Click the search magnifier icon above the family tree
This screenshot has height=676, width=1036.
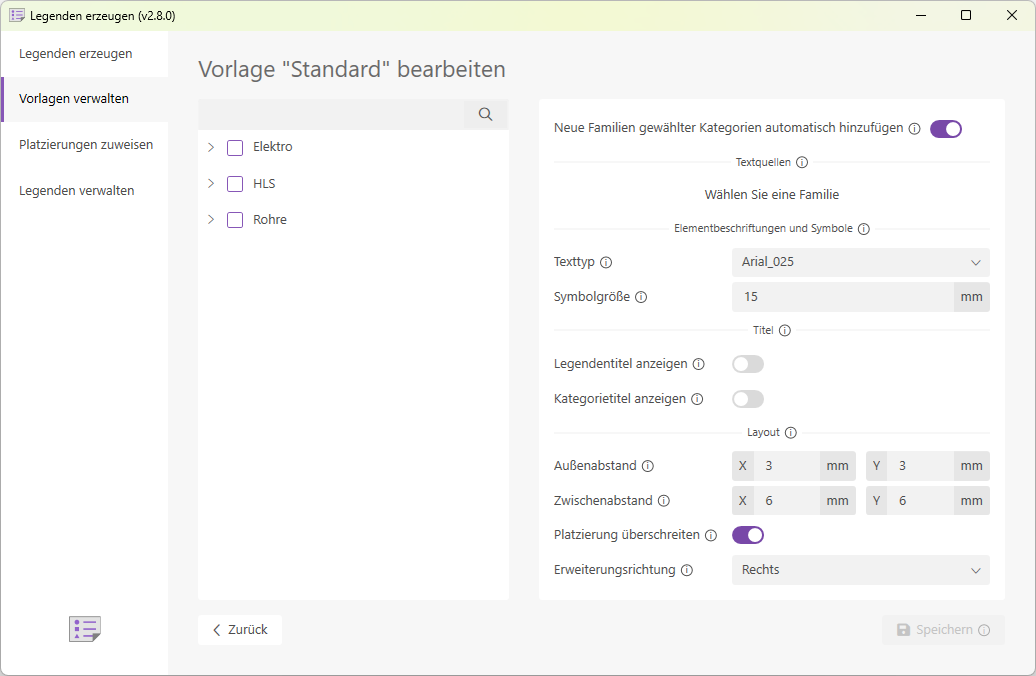pos(485,114)
